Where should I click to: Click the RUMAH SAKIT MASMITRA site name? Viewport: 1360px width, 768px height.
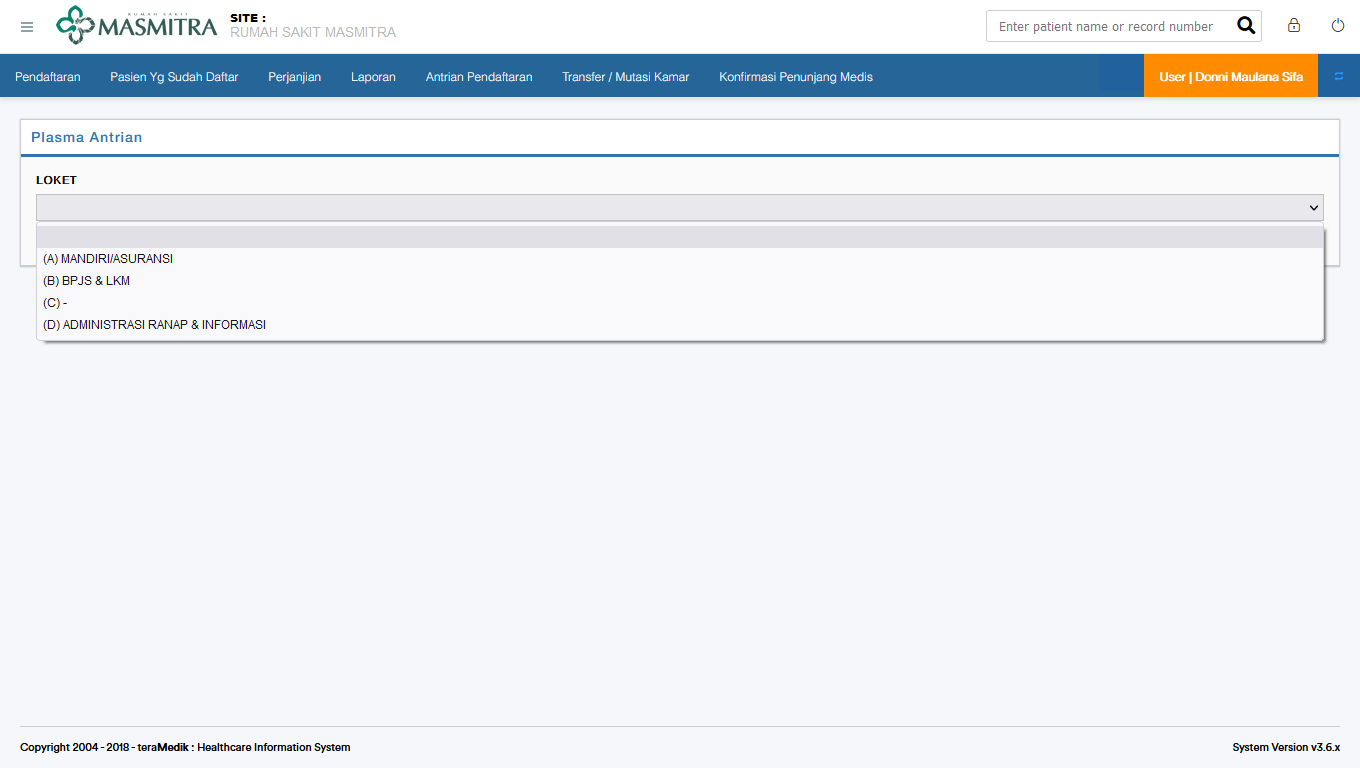pyautogui.click(x=313, y=32)
